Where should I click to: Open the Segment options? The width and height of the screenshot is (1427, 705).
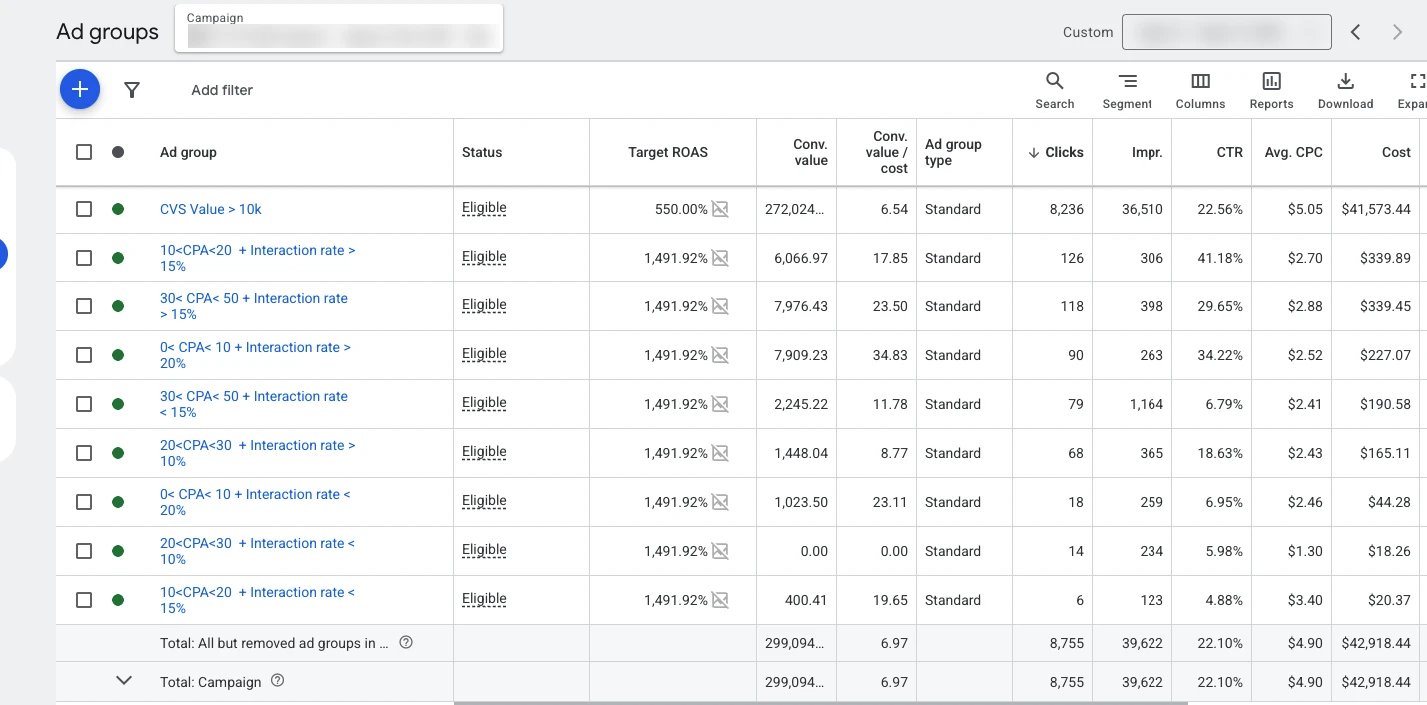pyautogui.click(x=1127, y=90)
